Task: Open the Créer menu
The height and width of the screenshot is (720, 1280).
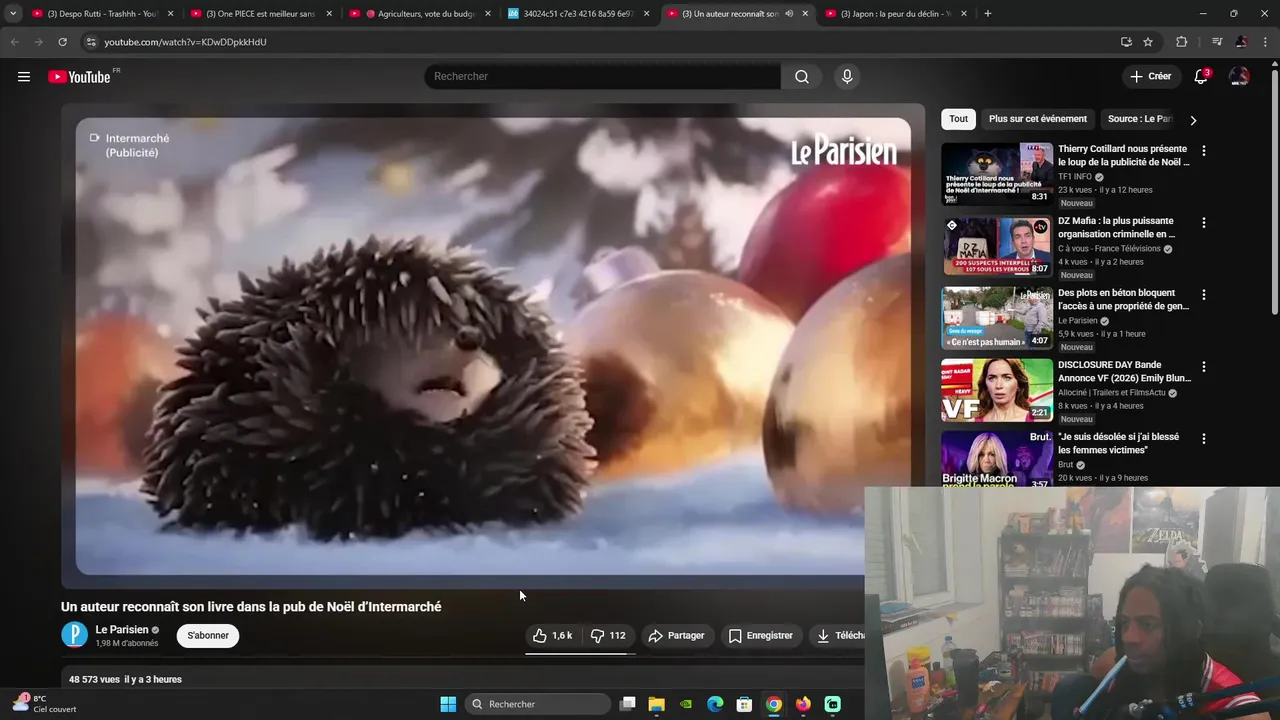Action: point(1150,76)
